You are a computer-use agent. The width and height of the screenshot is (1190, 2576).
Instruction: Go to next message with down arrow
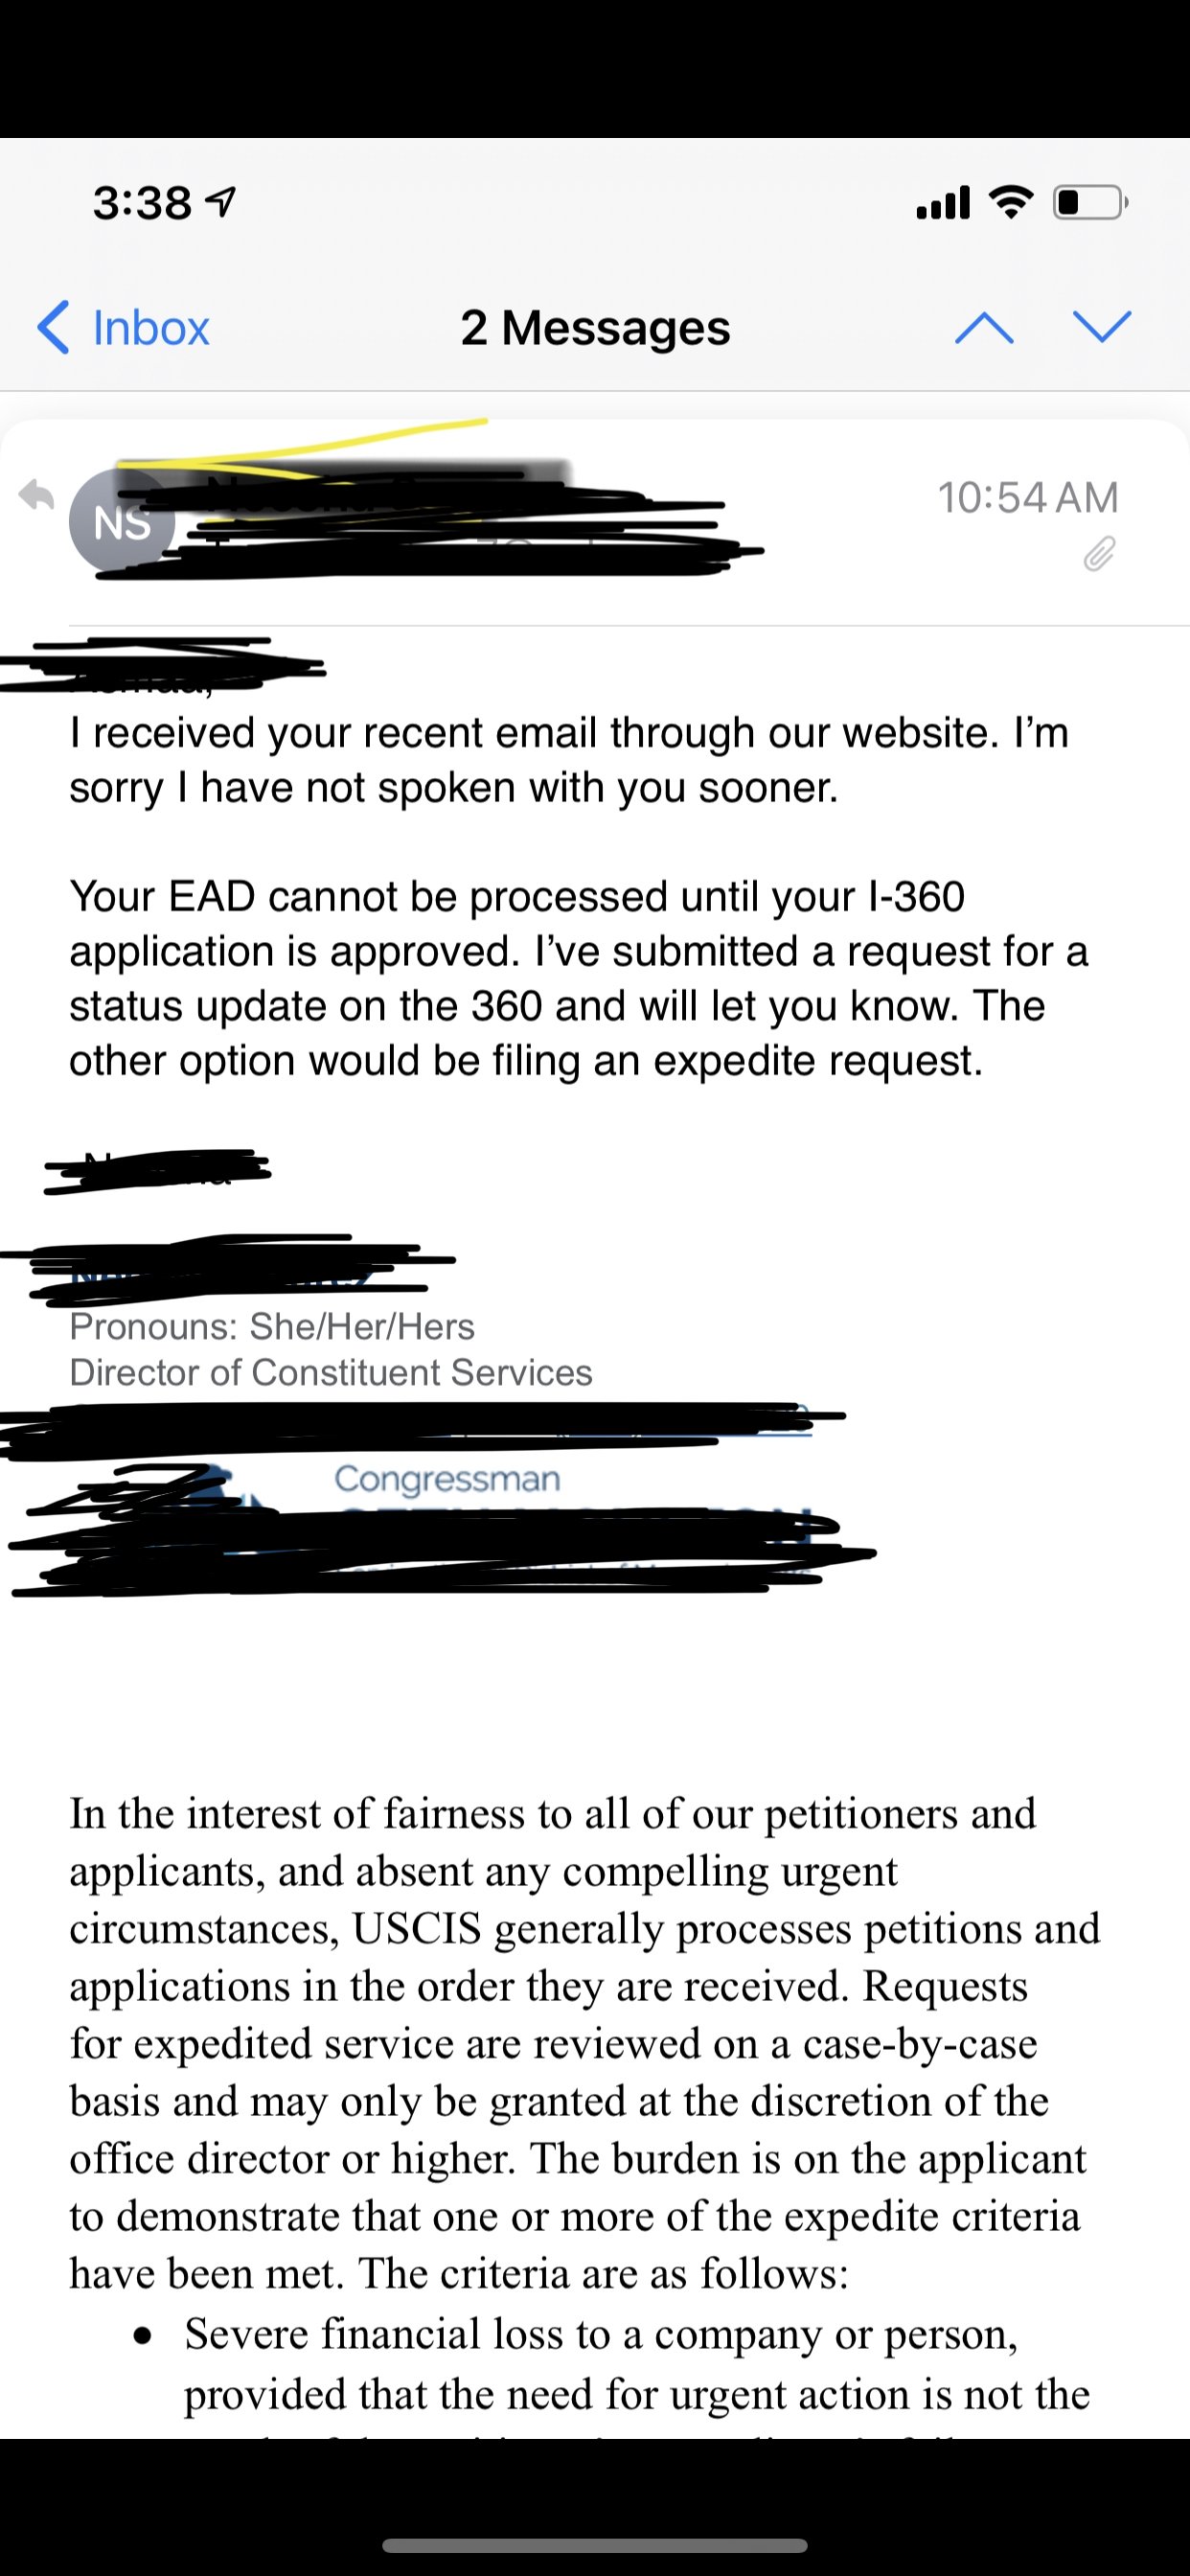coord(1101,327)
